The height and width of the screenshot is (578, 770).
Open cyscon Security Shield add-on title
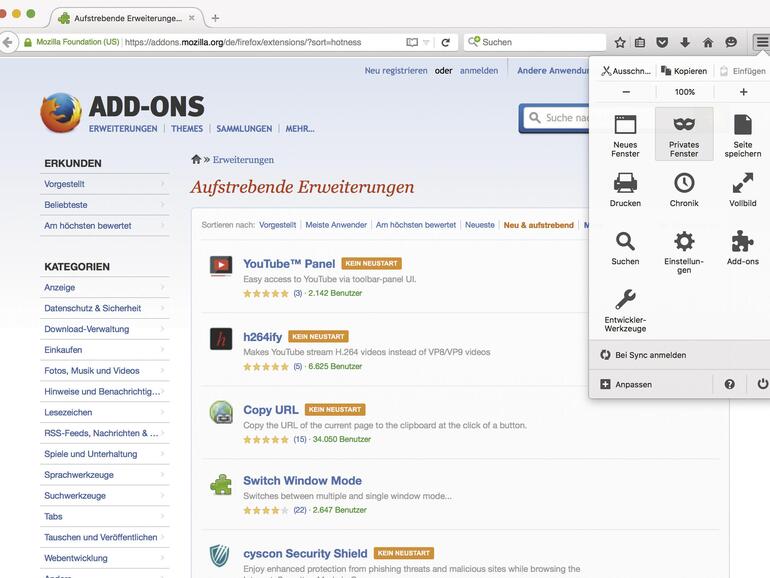pyautogui.click(x=305, y=553)
